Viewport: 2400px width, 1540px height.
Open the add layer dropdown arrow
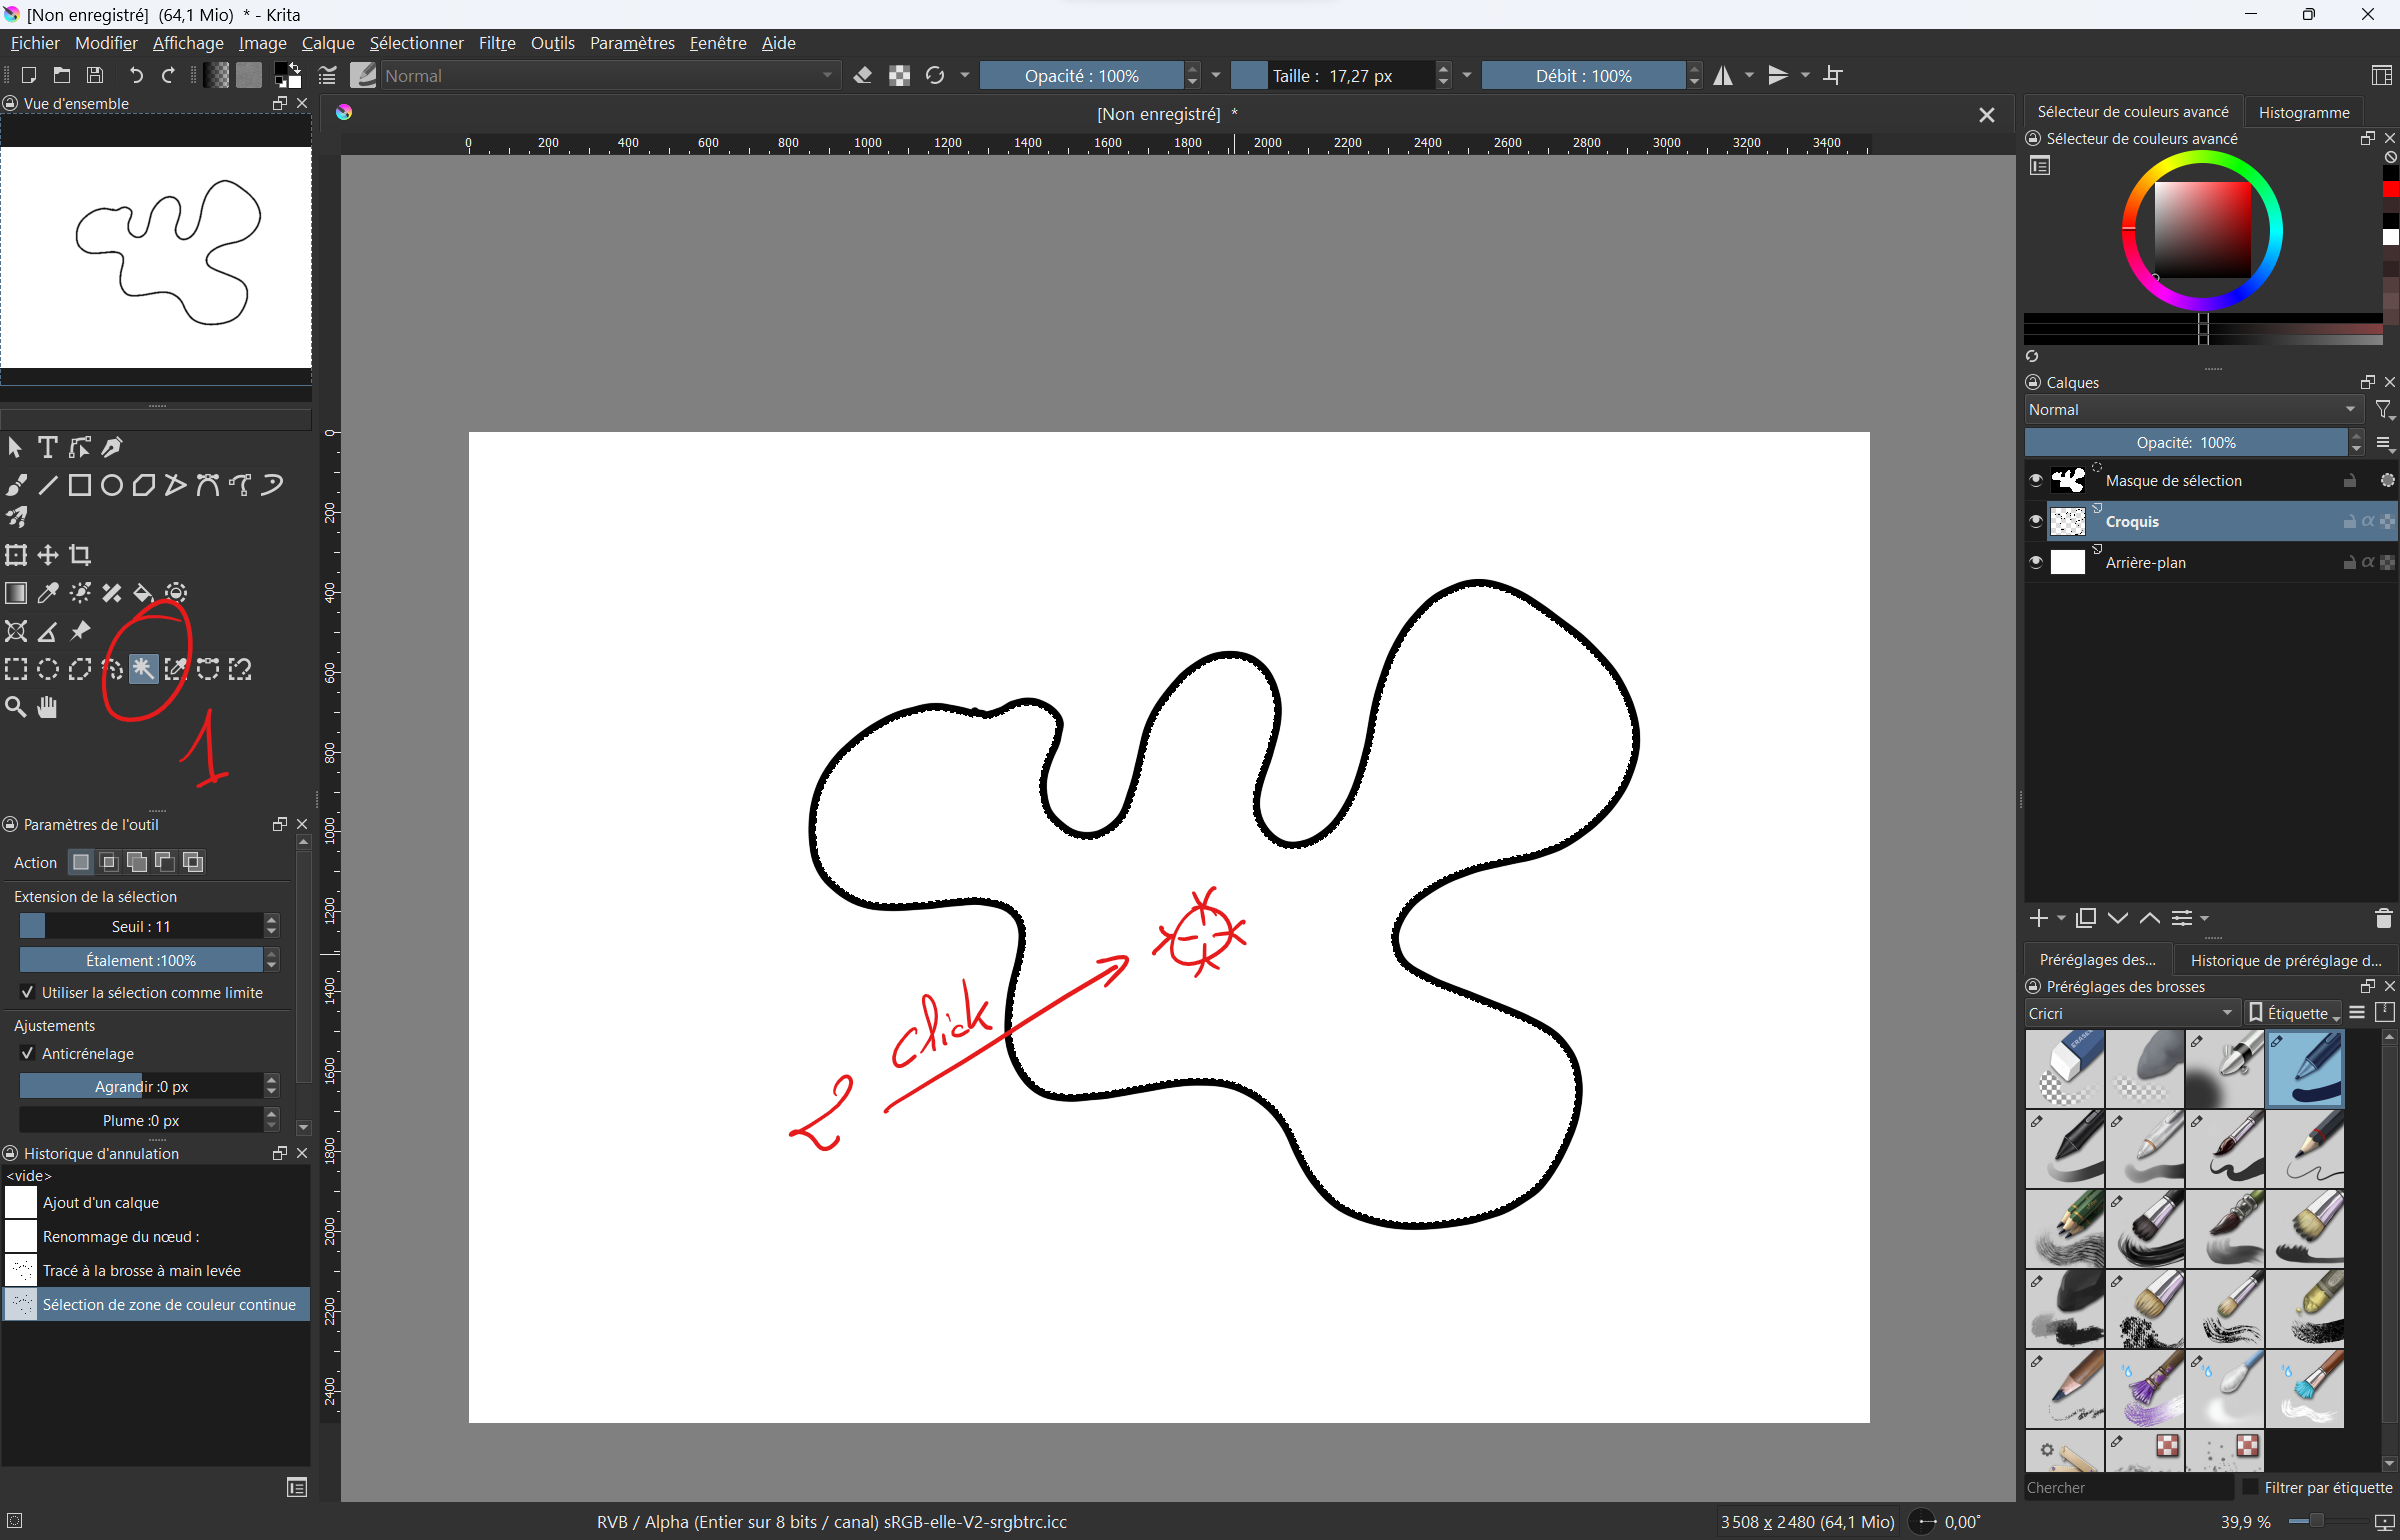[2061, 918]
